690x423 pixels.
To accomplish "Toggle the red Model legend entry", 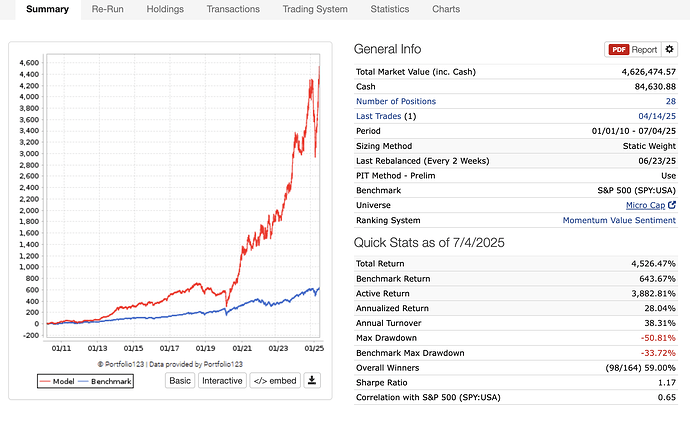I will 58,381.
